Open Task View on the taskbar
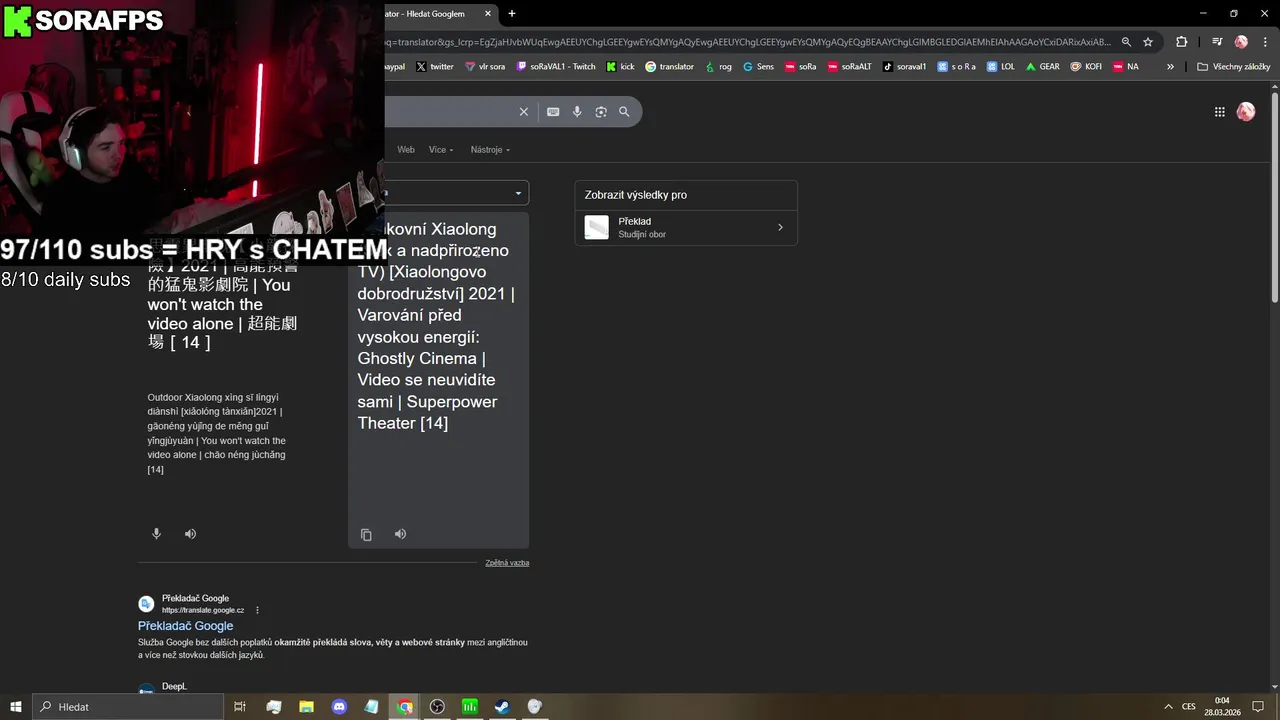Screen dimensions: 1280x720 (240, 707)
